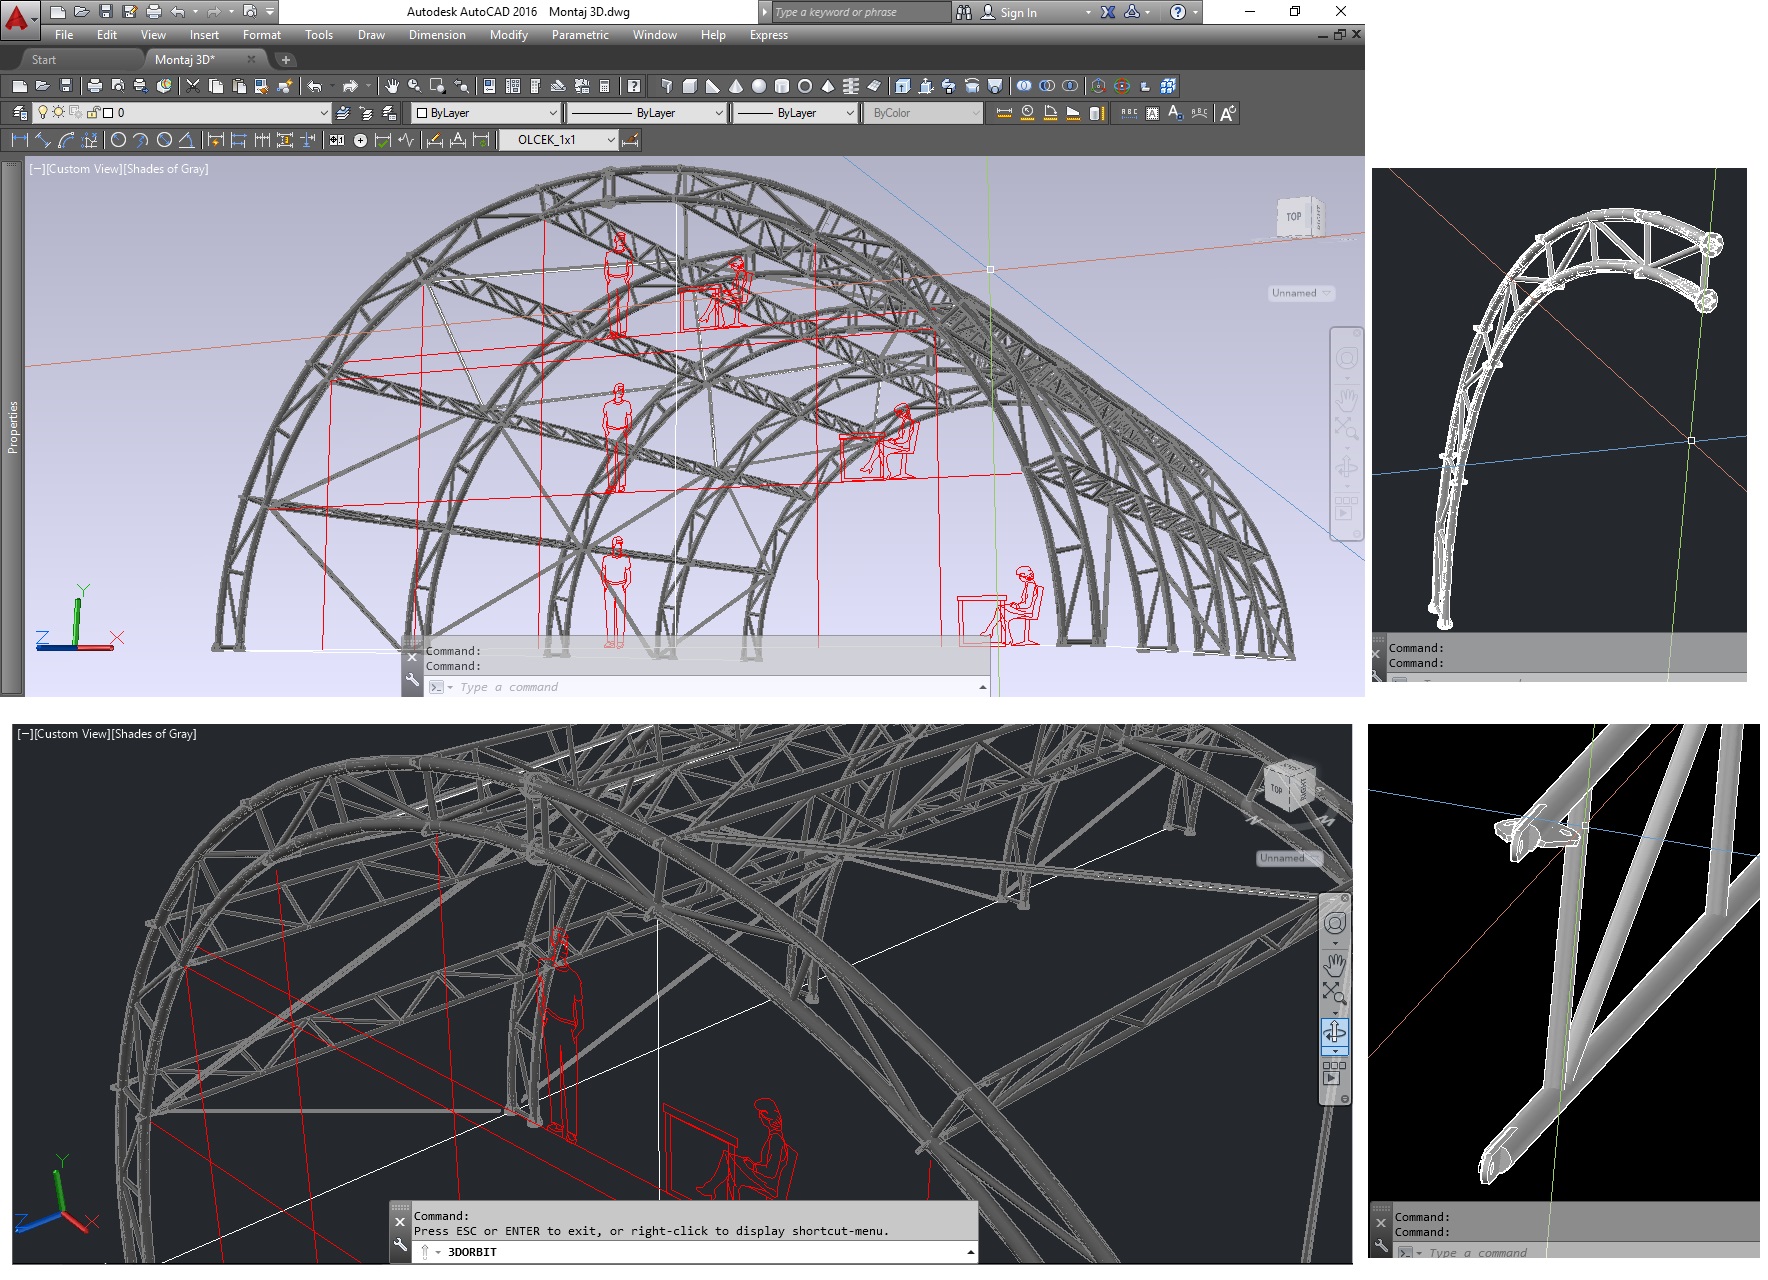
Task: Click the Sphere solid modeling icon
Action: click(759, 86)
